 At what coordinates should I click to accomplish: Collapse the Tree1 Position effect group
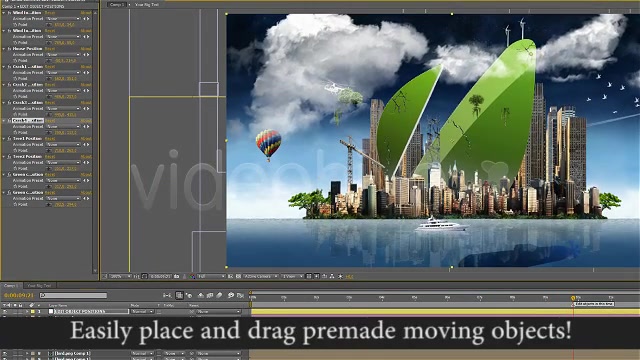(4, 138)
